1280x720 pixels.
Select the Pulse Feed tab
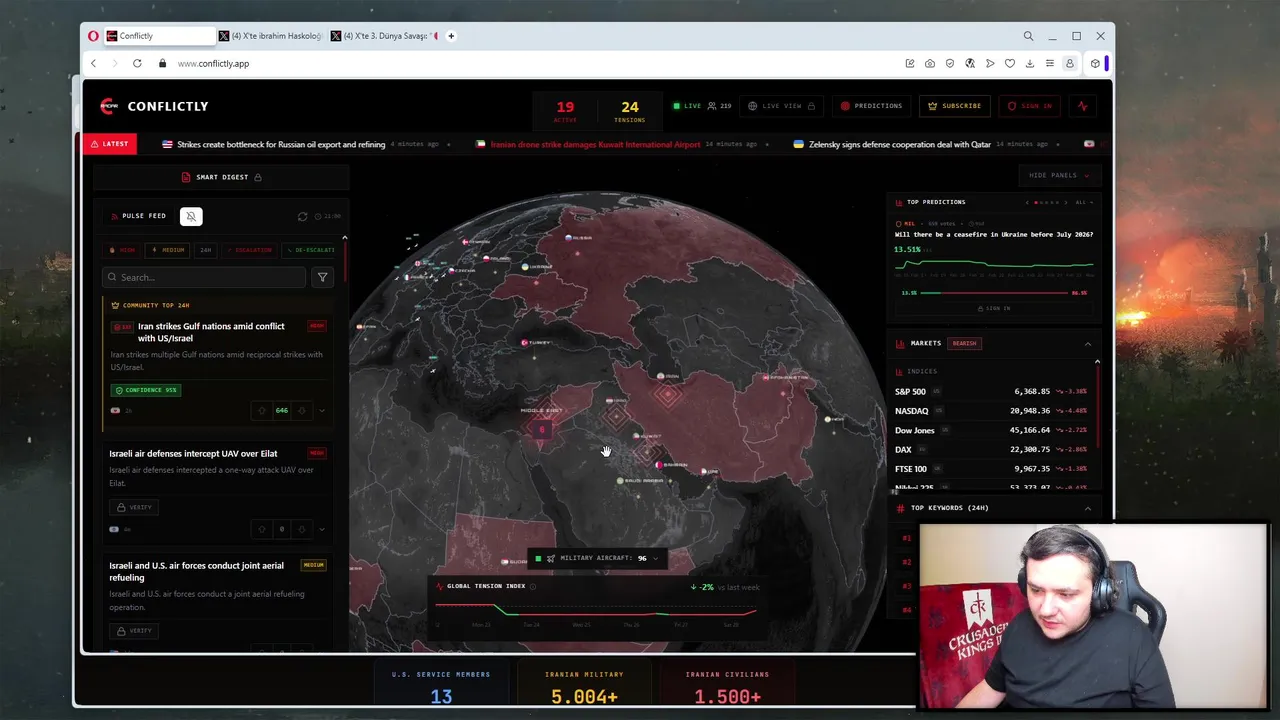coord(138,216)
